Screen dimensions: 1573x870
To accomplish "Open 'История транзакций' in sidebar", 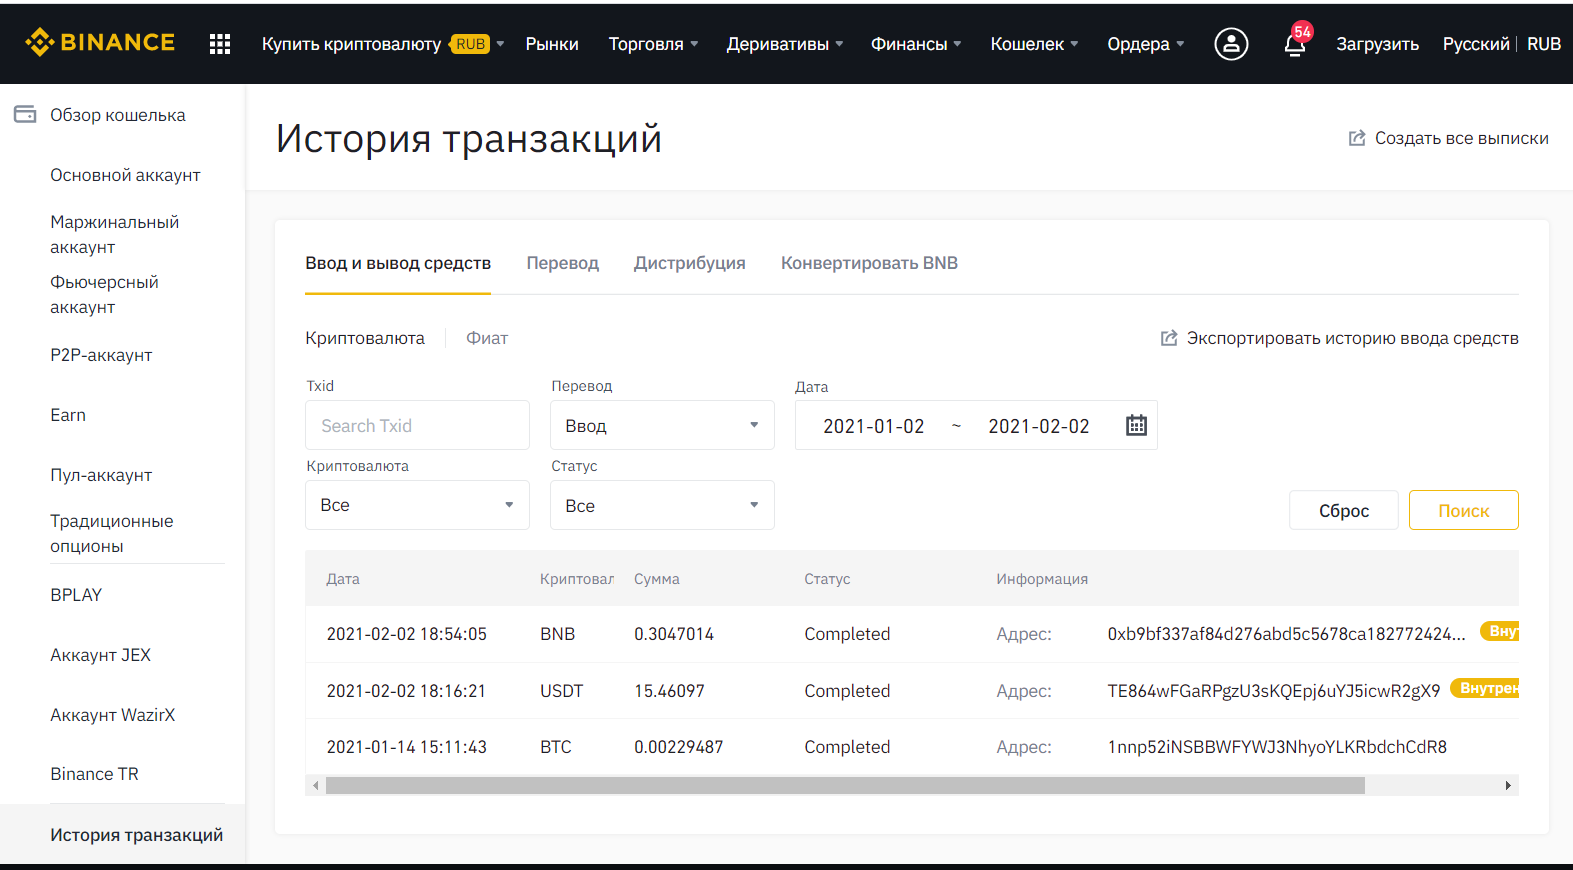I will [x=137, y=835].
